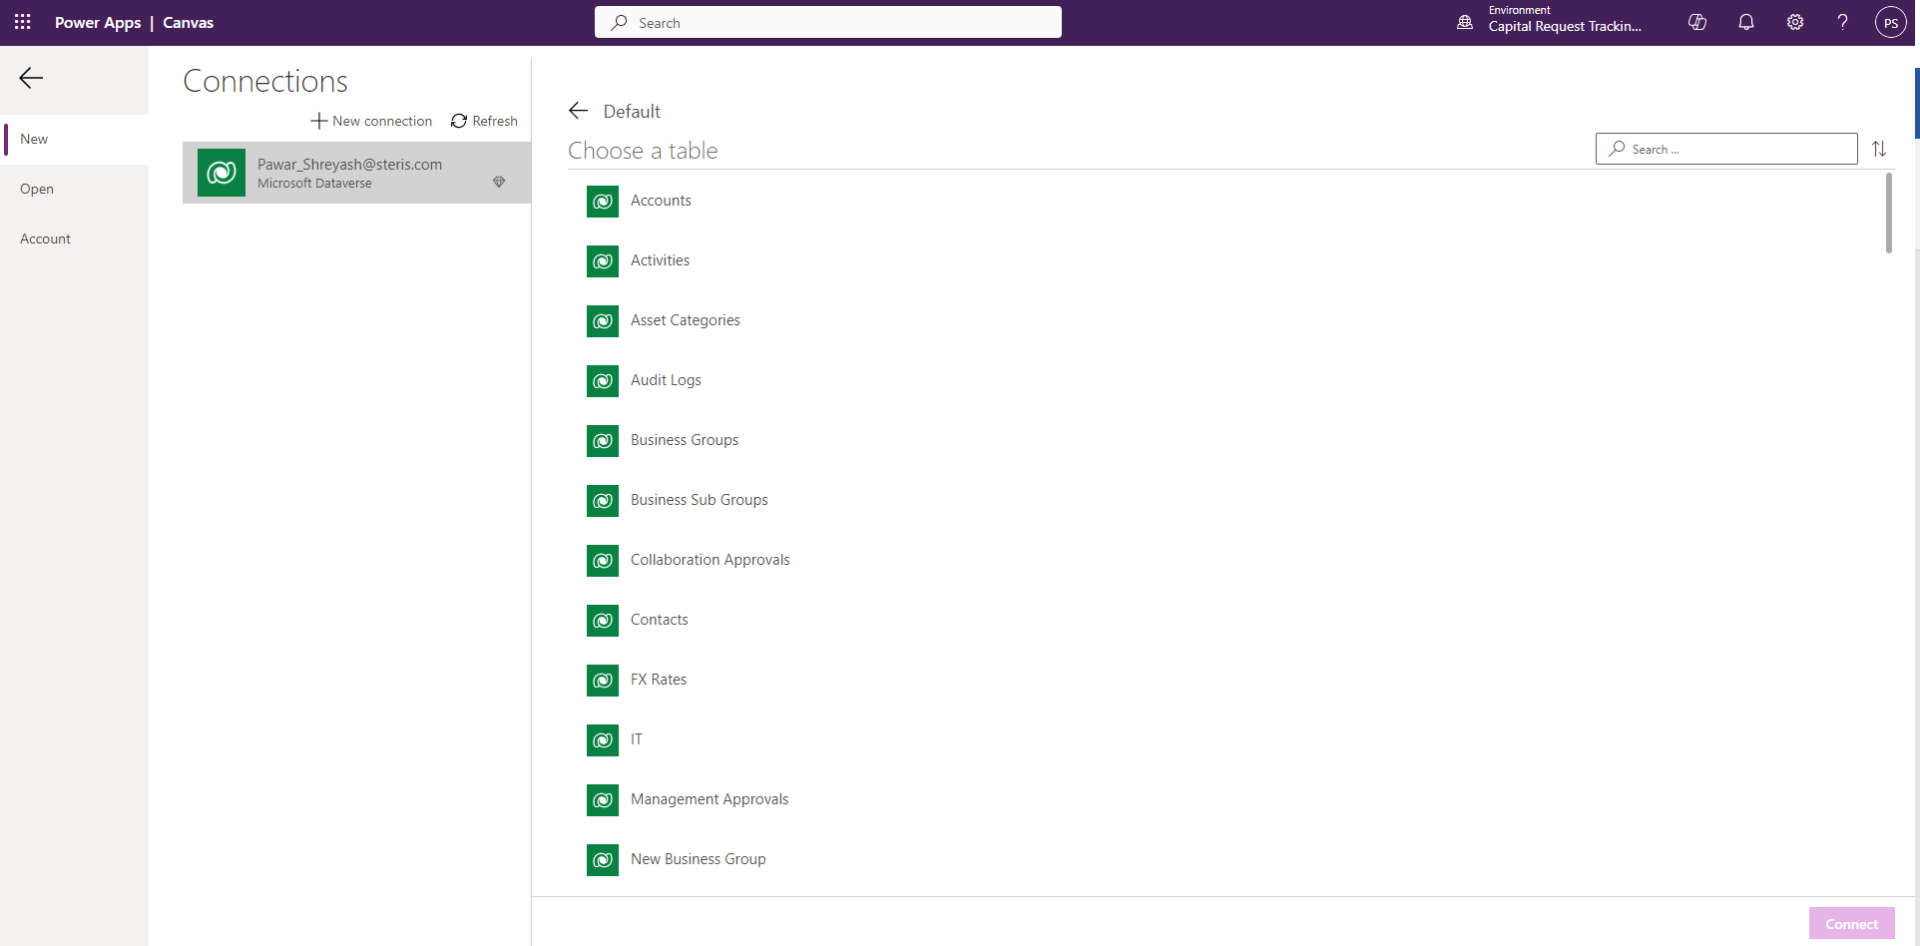The height and width of the screenshot is (946, 1920).
Task: Open Copilot from the top bar
Action: 1697,22
